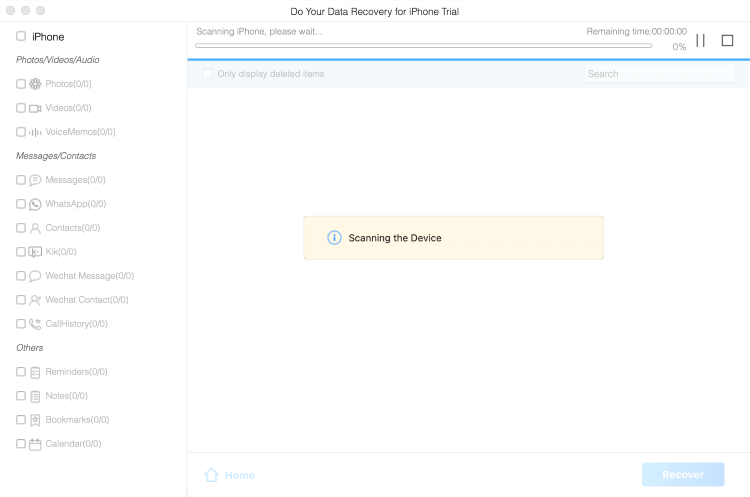This screenshot has height=497, width=750.
Task: Click the Photos flower icon
Action: click(x=35, y=84)
